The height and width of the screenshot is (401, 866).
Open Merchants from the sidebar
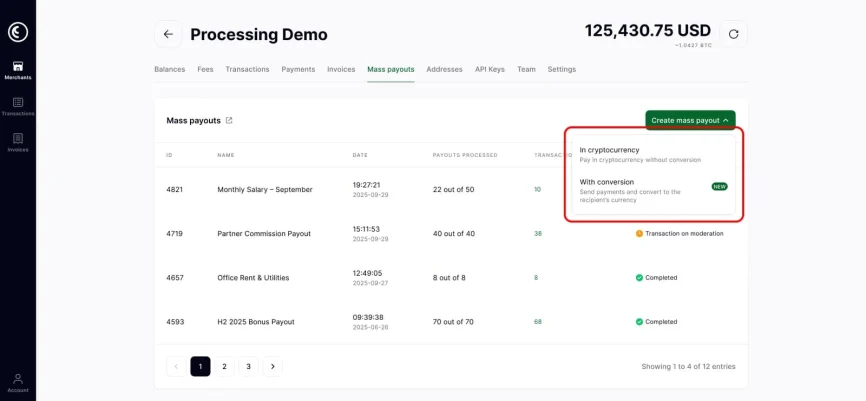pos(18,70)
